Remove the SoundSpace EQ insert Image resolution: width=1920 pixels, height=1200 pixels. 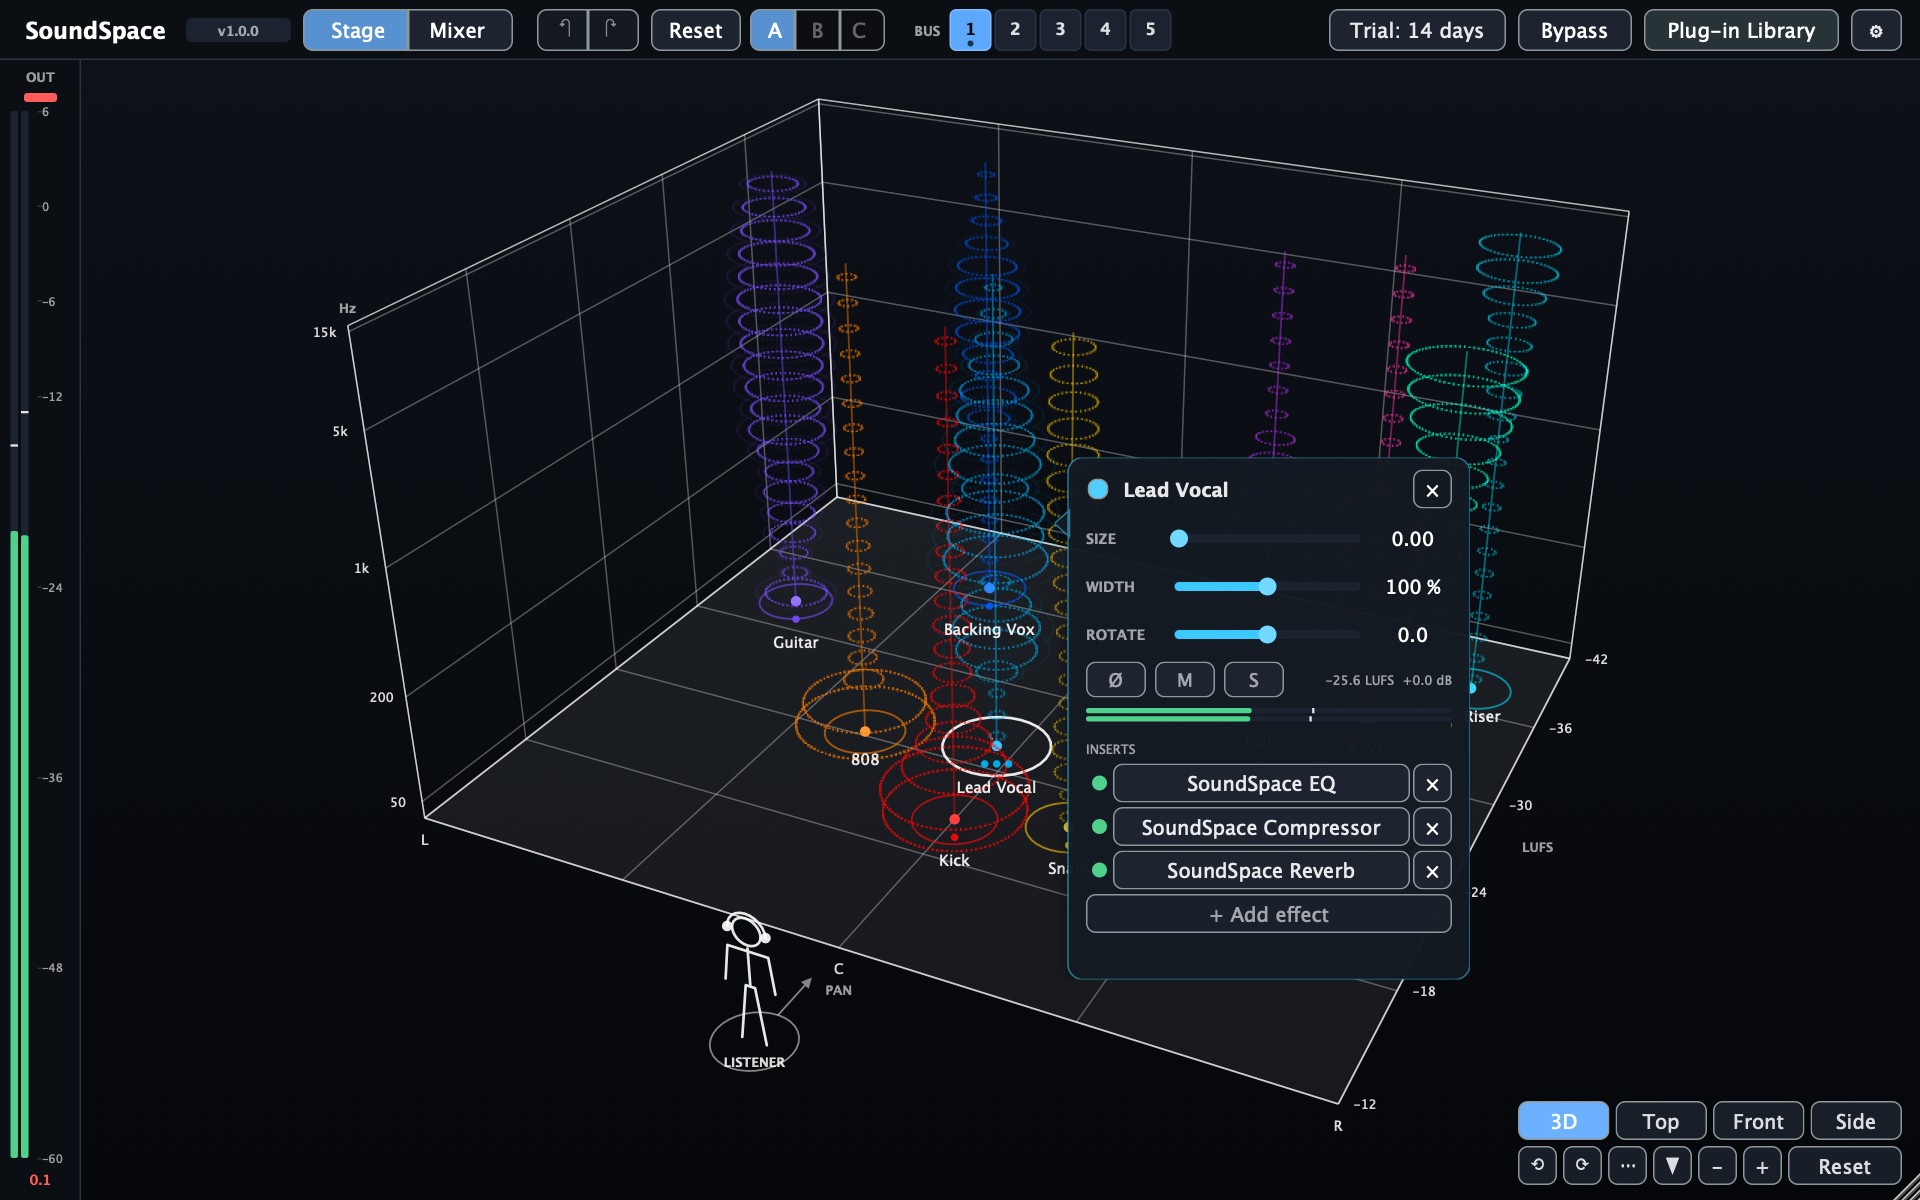[1432, 784]
